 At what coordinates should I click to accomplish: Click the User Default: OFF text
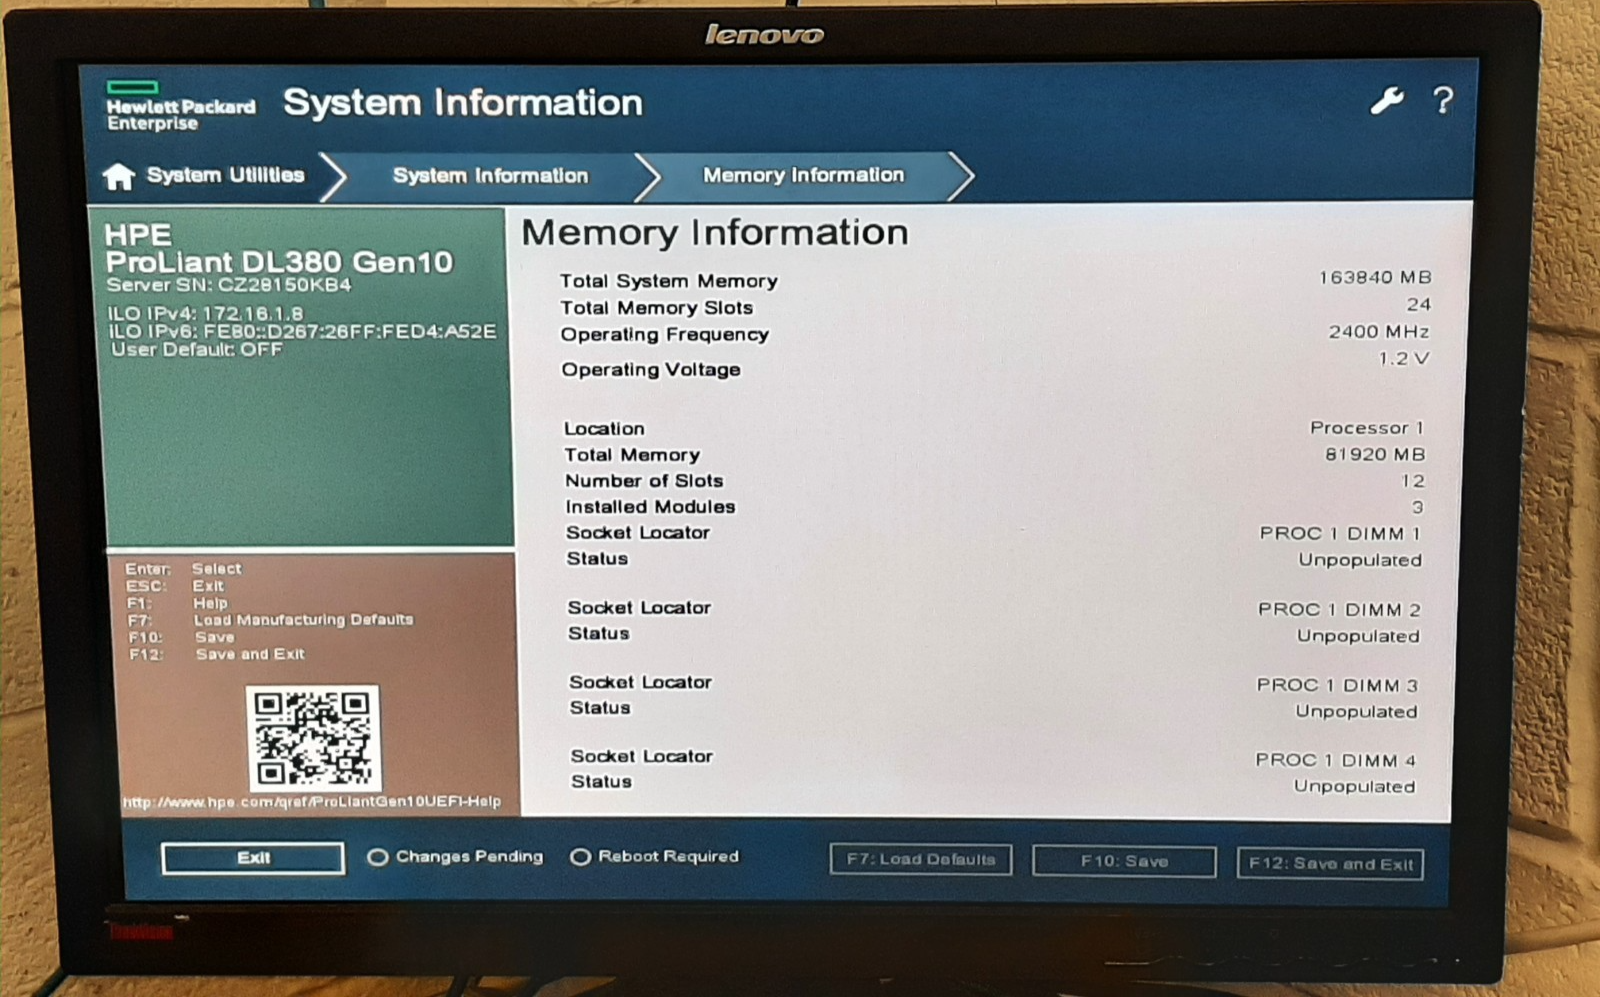click(x=196, y=349)
